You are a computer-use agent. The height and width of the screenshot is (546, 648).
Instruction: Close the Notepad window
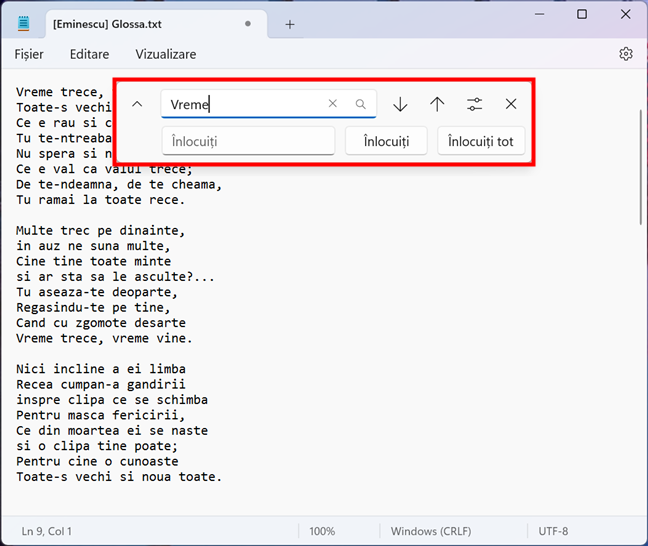625,14
